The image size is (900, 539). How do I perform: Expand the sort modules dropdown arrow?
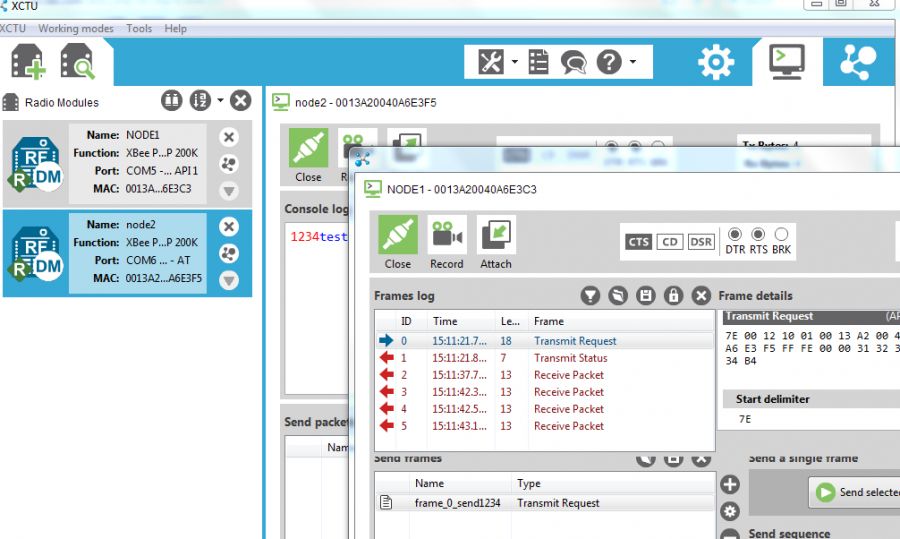pos(220,100)
